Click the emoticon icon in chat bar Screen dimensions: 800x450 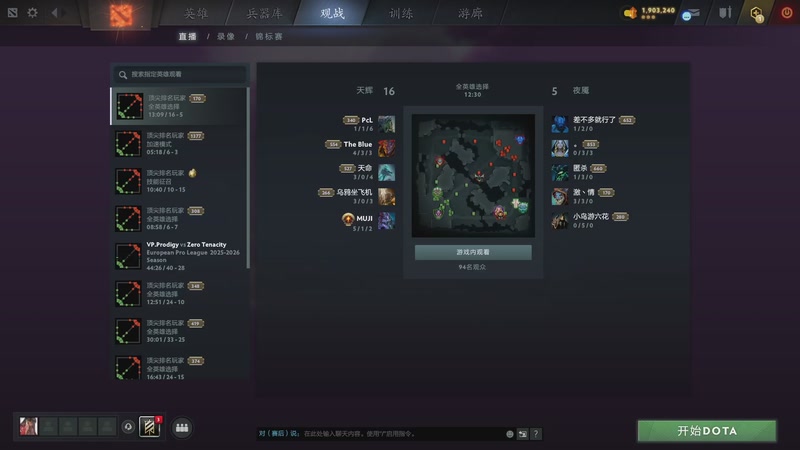tap(510, 434)
